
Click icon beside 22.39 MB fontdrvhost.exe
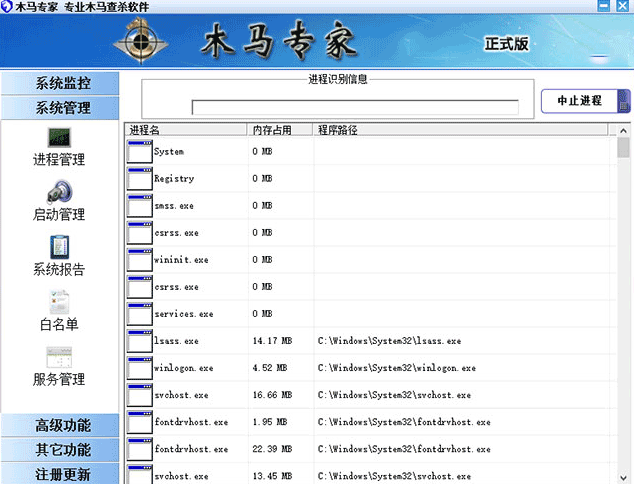139,449
